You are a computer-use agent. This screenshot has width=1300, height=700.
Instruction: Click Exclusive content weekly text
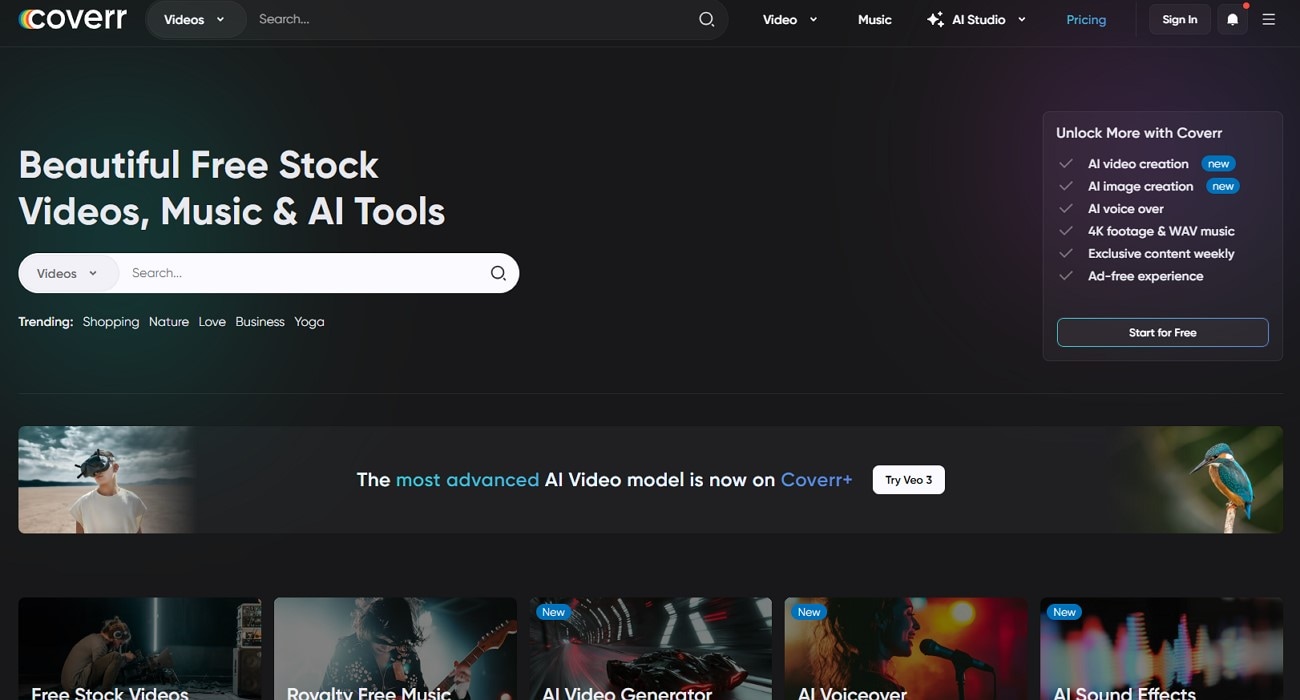(1161, 254)
